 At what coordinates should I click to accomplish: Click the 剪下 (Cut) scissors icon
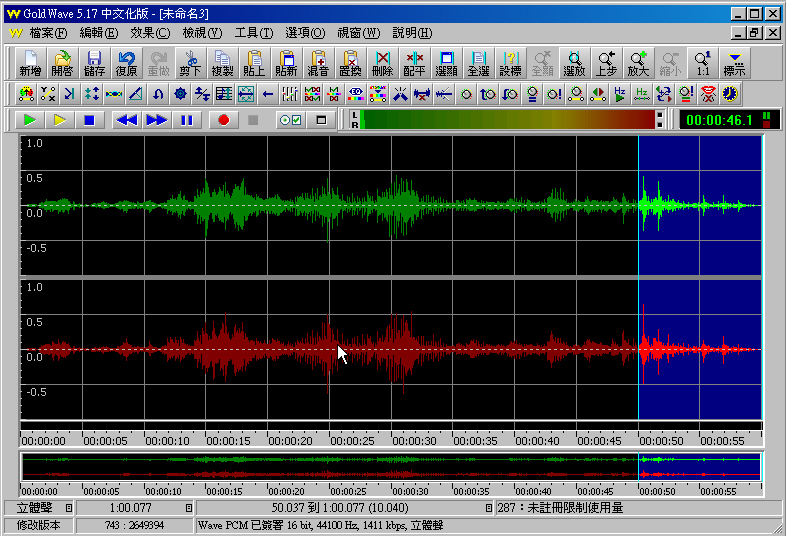click(190, 64)
